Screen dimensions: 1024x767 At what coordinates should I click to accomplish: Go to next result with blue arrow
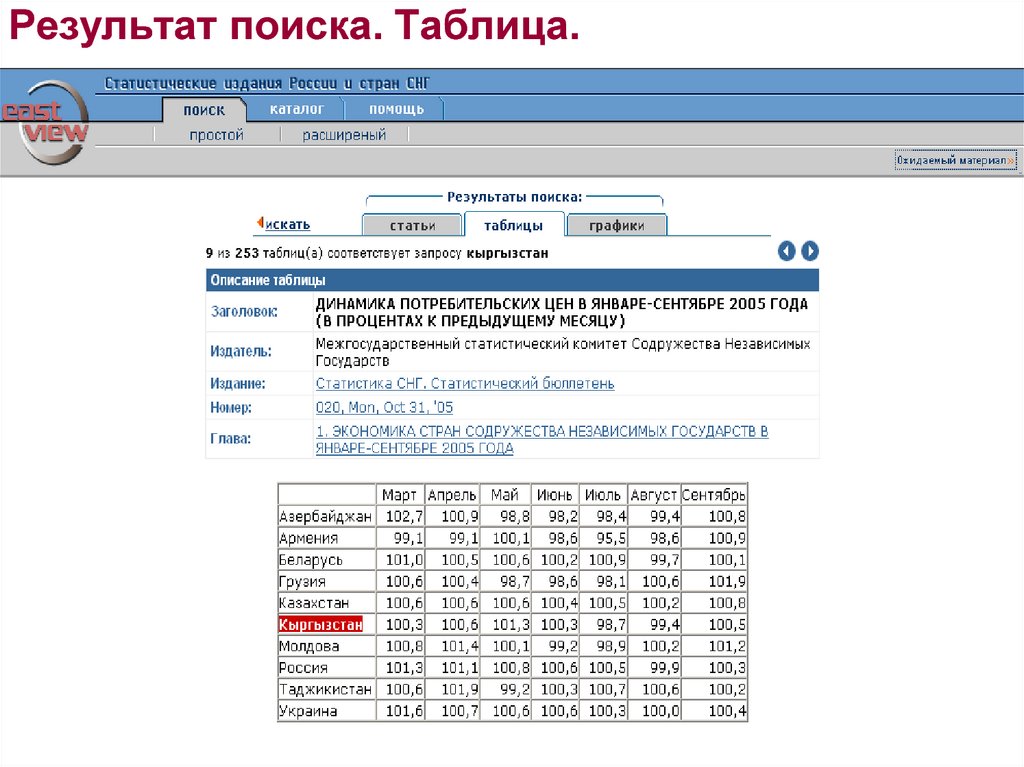pyautogui.click(x=809, y=251)
